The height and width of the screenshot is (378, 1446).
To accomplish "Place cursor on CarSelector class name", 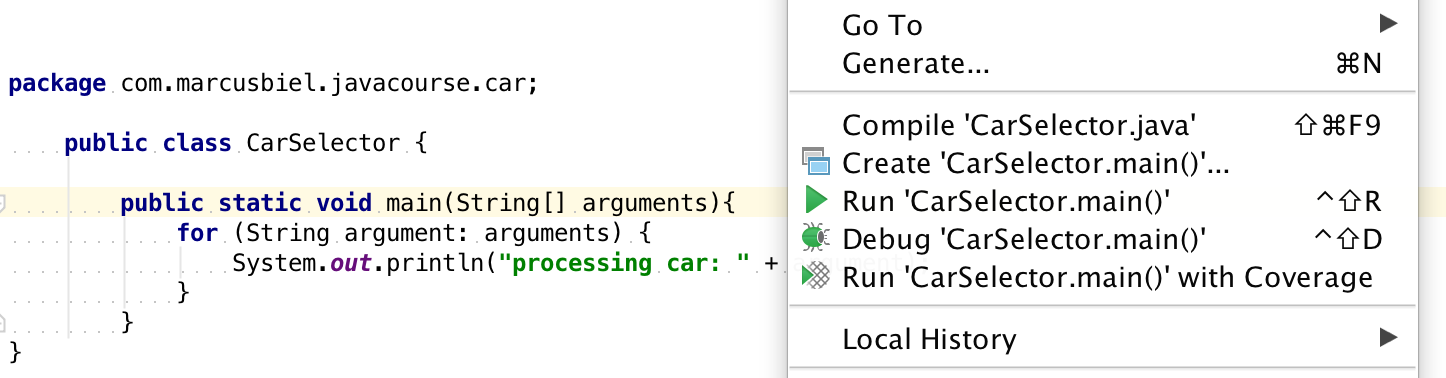I will pyautogui.click(x=322, y=144).
